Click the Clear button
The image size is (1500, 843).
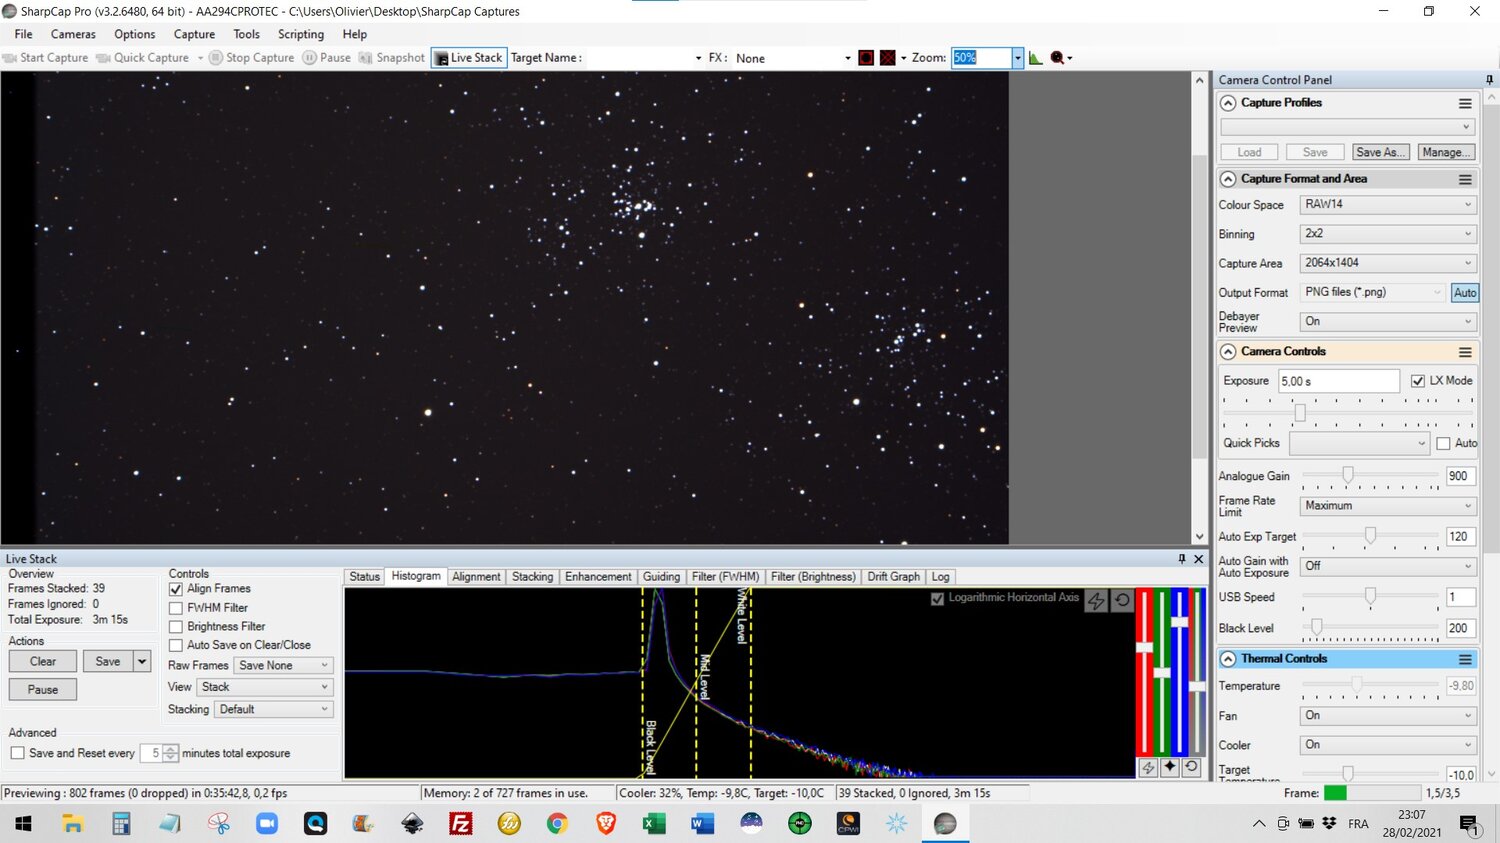pos(43,661)
